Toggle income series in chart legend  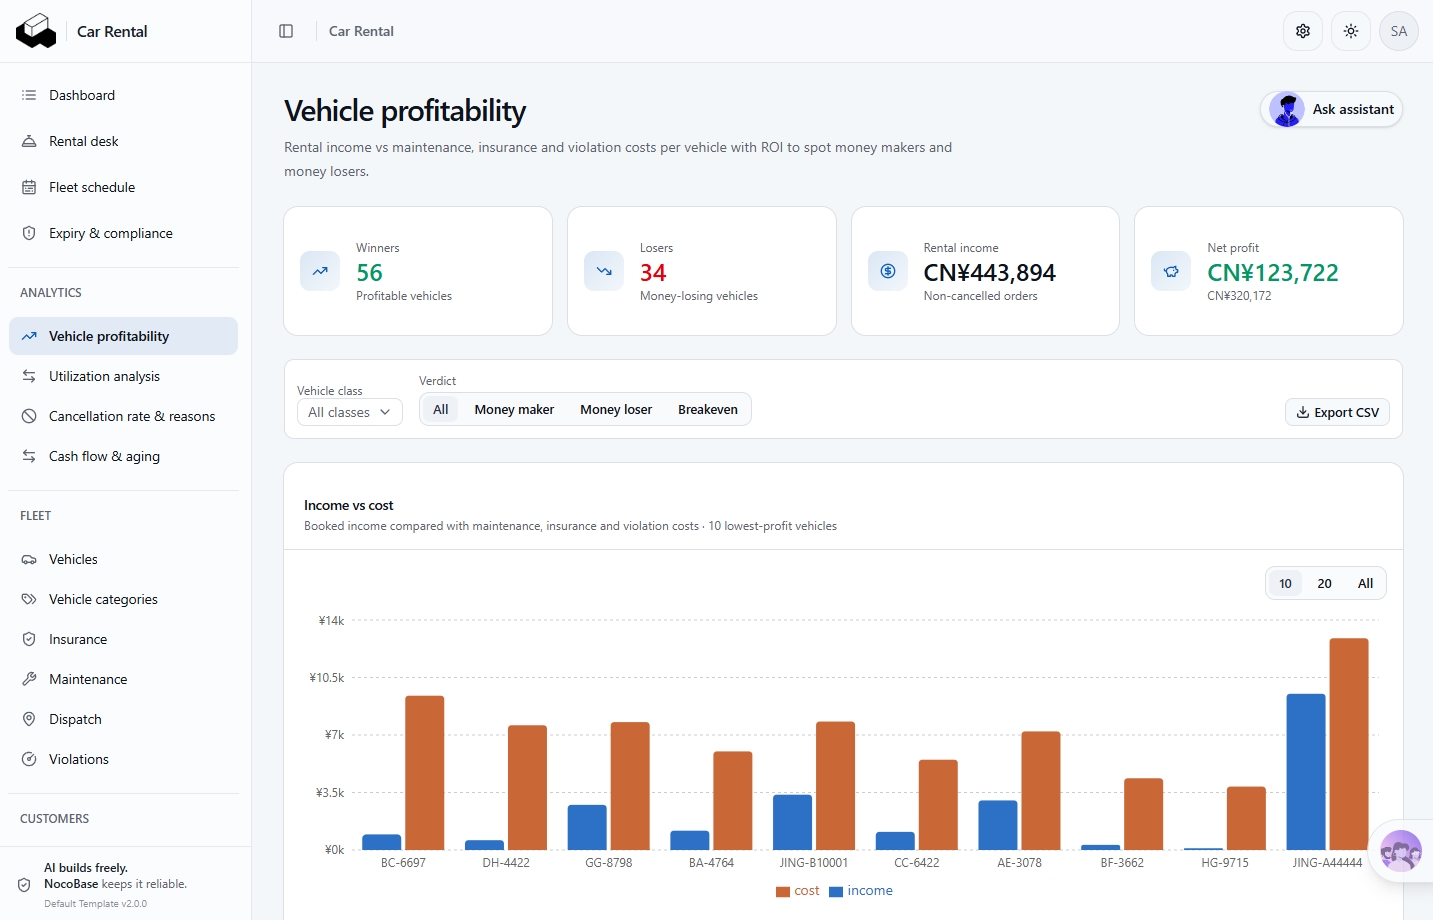click(x=860, y=891)
